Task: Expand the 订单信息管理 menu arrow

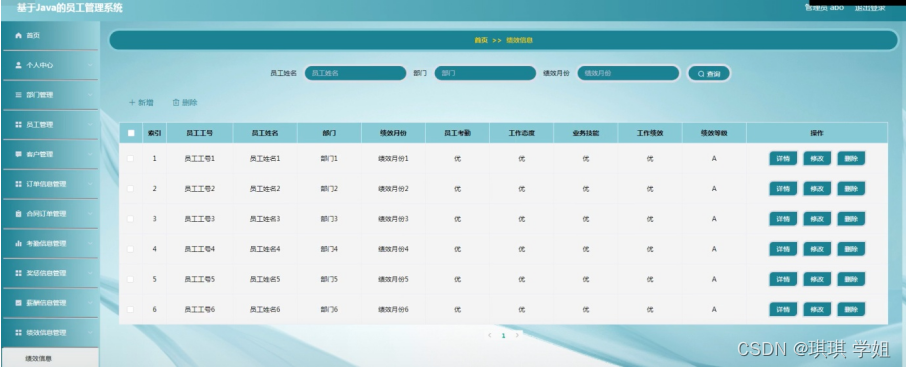Action: coord(90,184)
